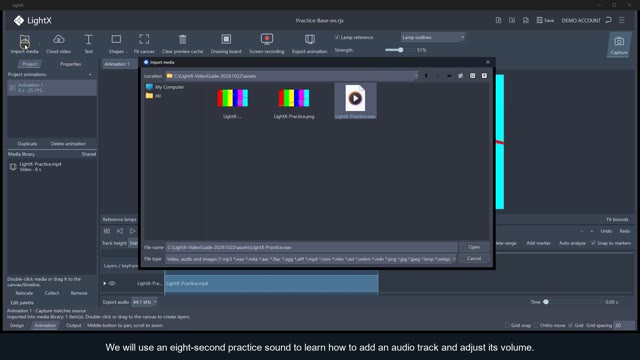Adjust the Strength slider
Viewport: 640px width, 360px height.
(x=399, y=50)
